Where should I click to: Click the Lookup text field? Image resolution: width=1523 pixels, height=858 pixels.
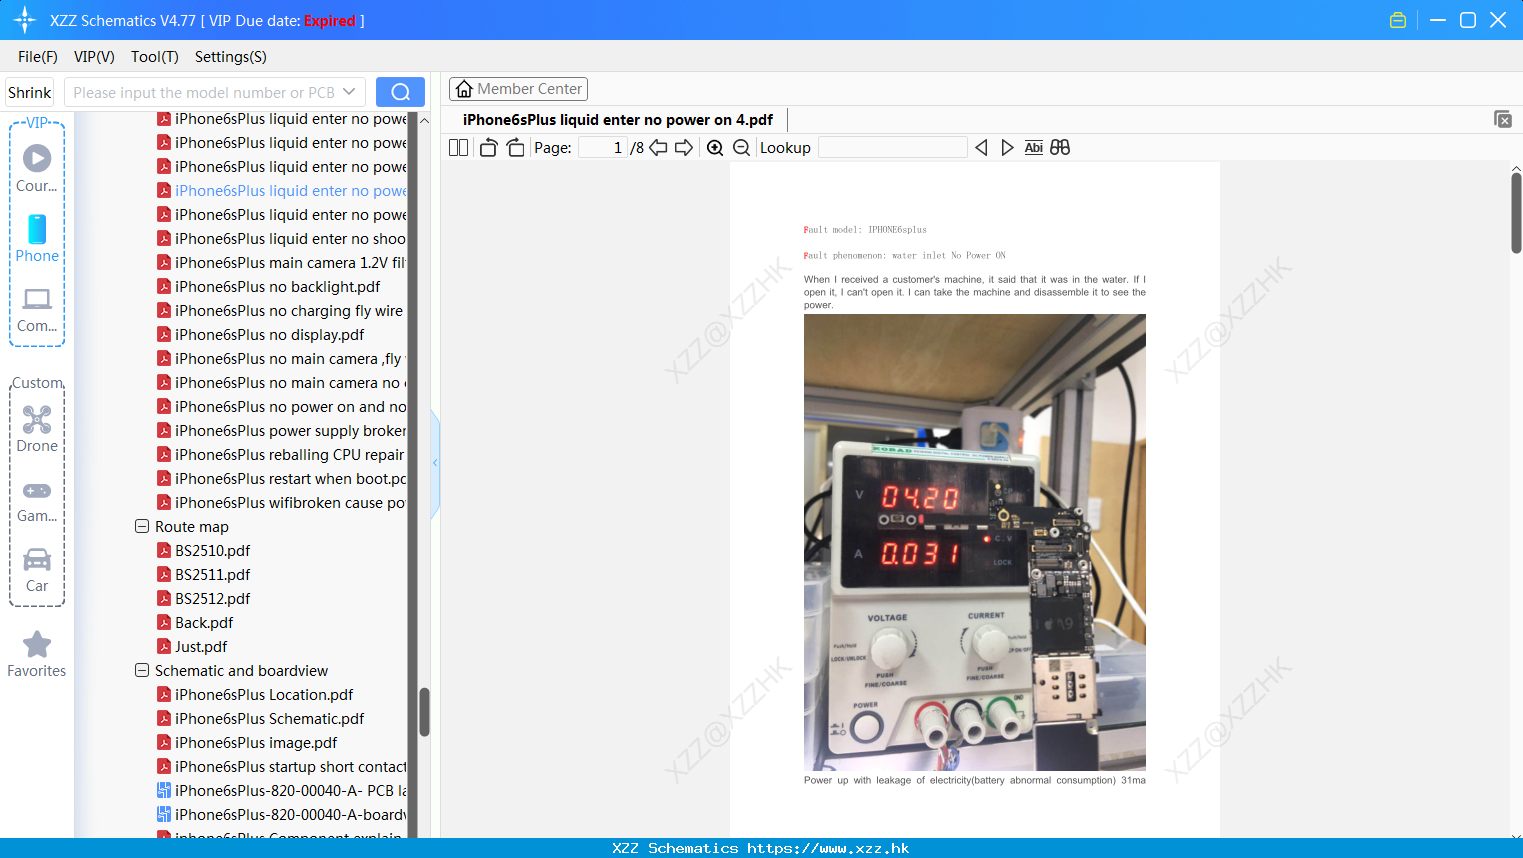click(892, 148)
